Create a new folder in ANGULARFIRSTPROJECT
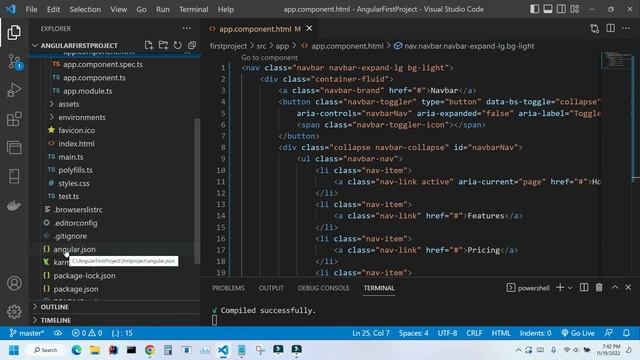The width and height of the screenshot is (640, 360). [x=163, y=45]
